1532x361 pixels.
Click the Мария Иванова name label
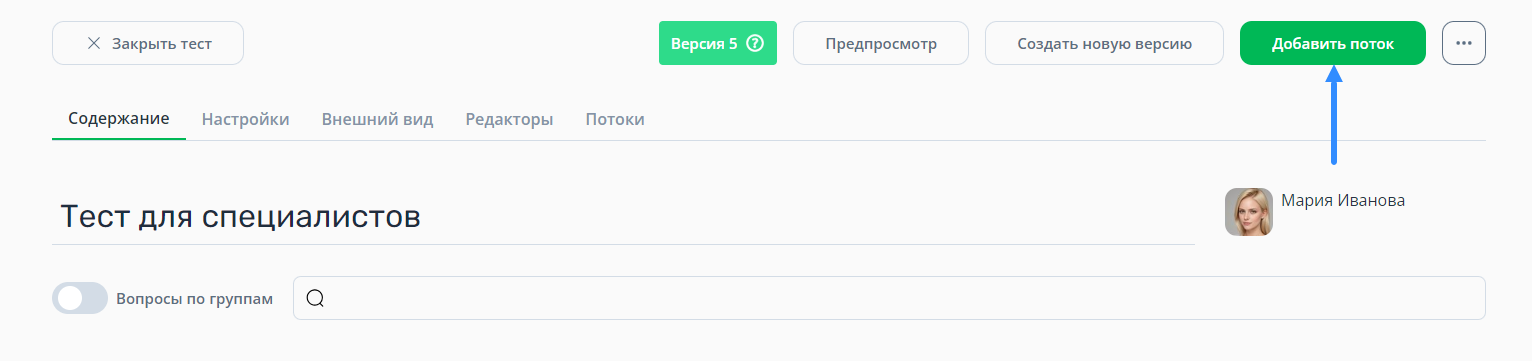pyautogui.click(x=1343, y=200)
